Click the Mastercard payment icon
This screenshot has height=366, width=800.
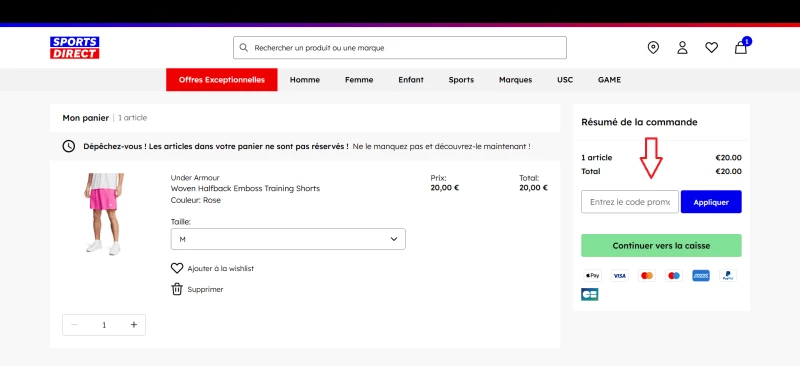click(647, 276)
